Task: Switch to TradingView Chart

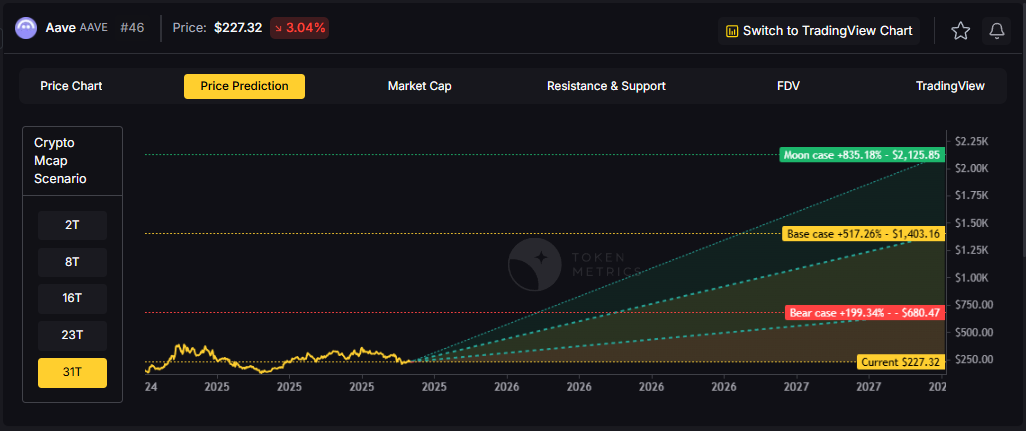Action: pos(819,31)
